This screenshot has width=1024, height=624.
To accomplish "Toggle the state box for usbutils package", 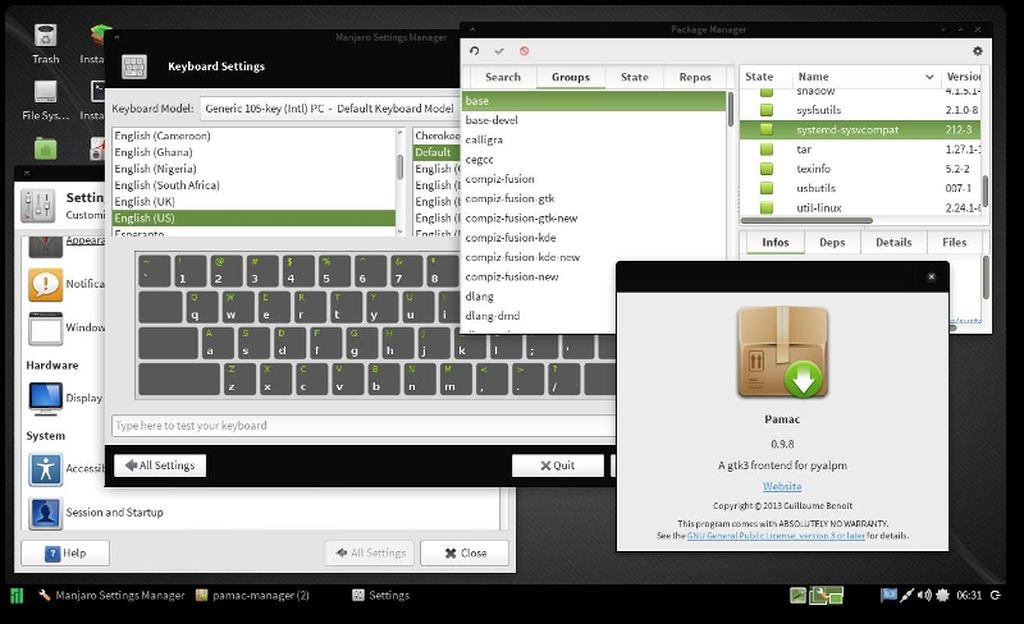I will pyautogui.click(x=767, y=188).
